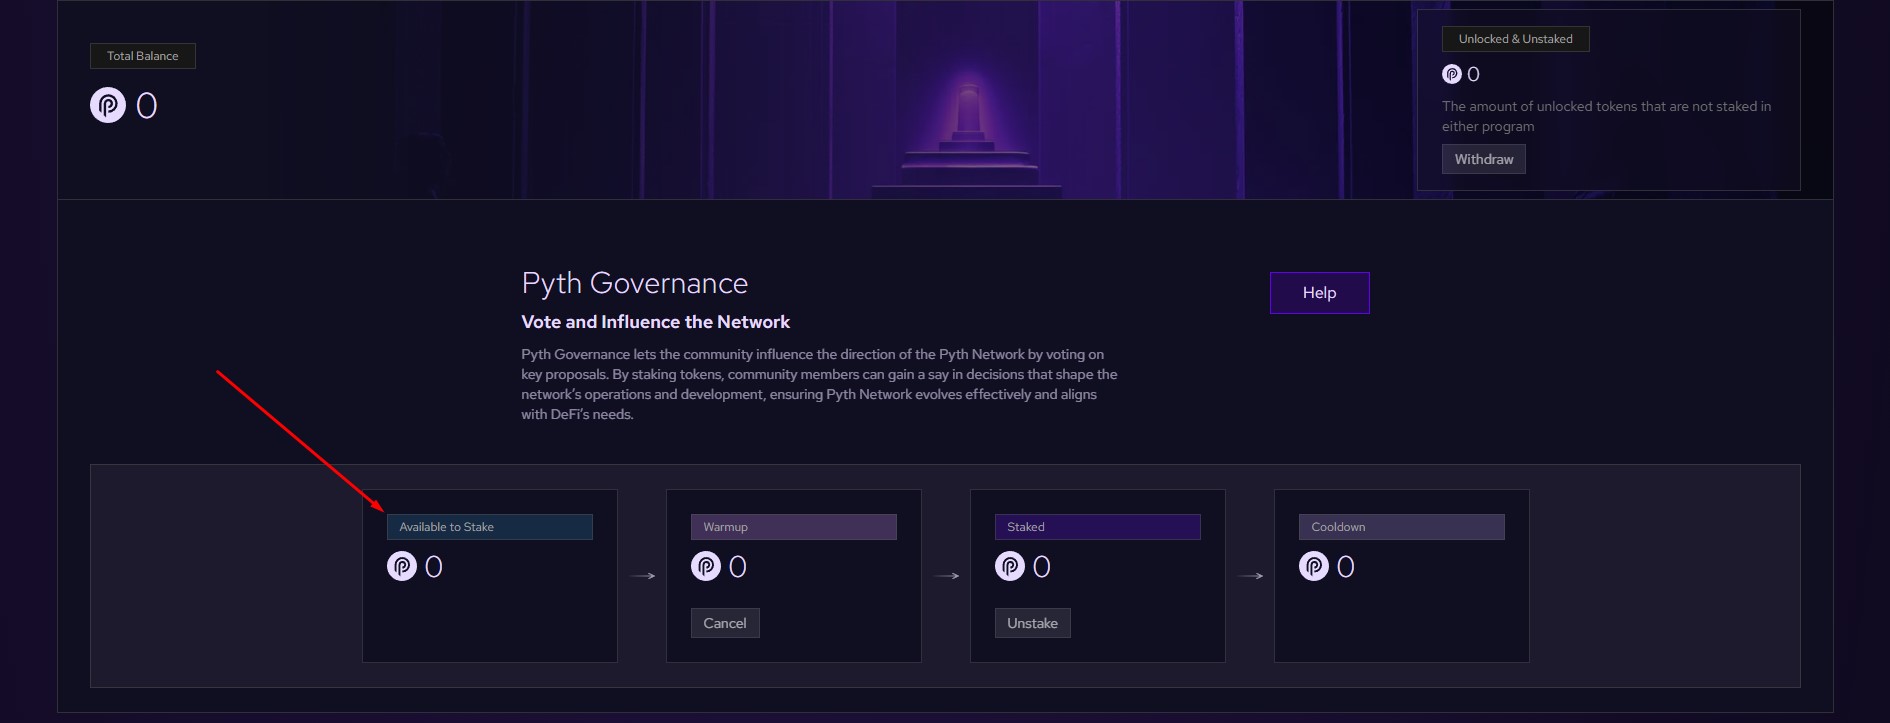Click the Pyth token icon in Available to Stake
This screenshot has width=1890, height=723.
coord(402,567)
